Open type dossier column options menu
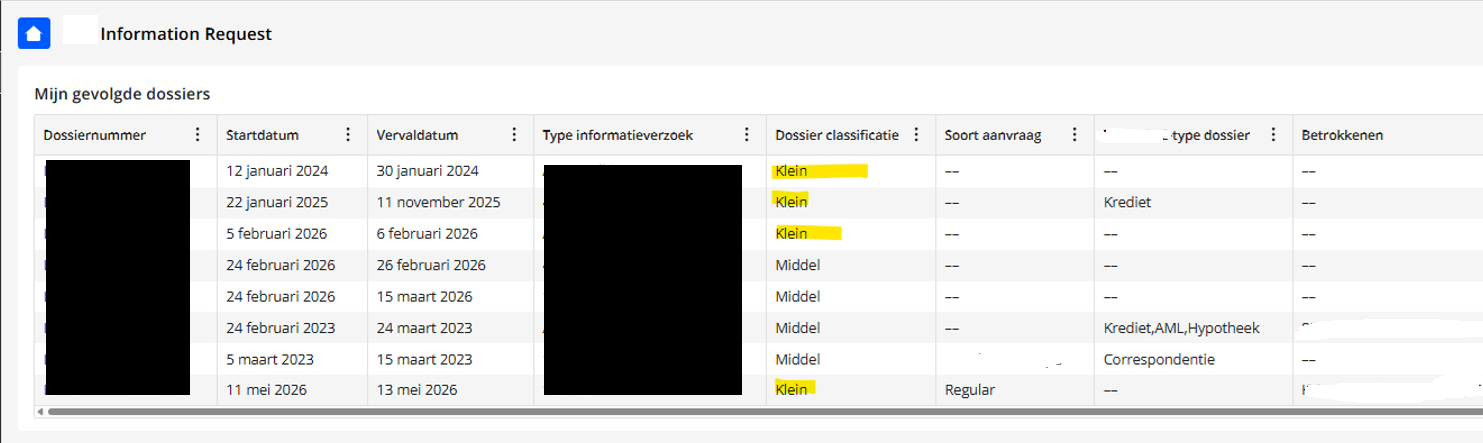Screen dimensions: 1483x443 click(1272, 135)
